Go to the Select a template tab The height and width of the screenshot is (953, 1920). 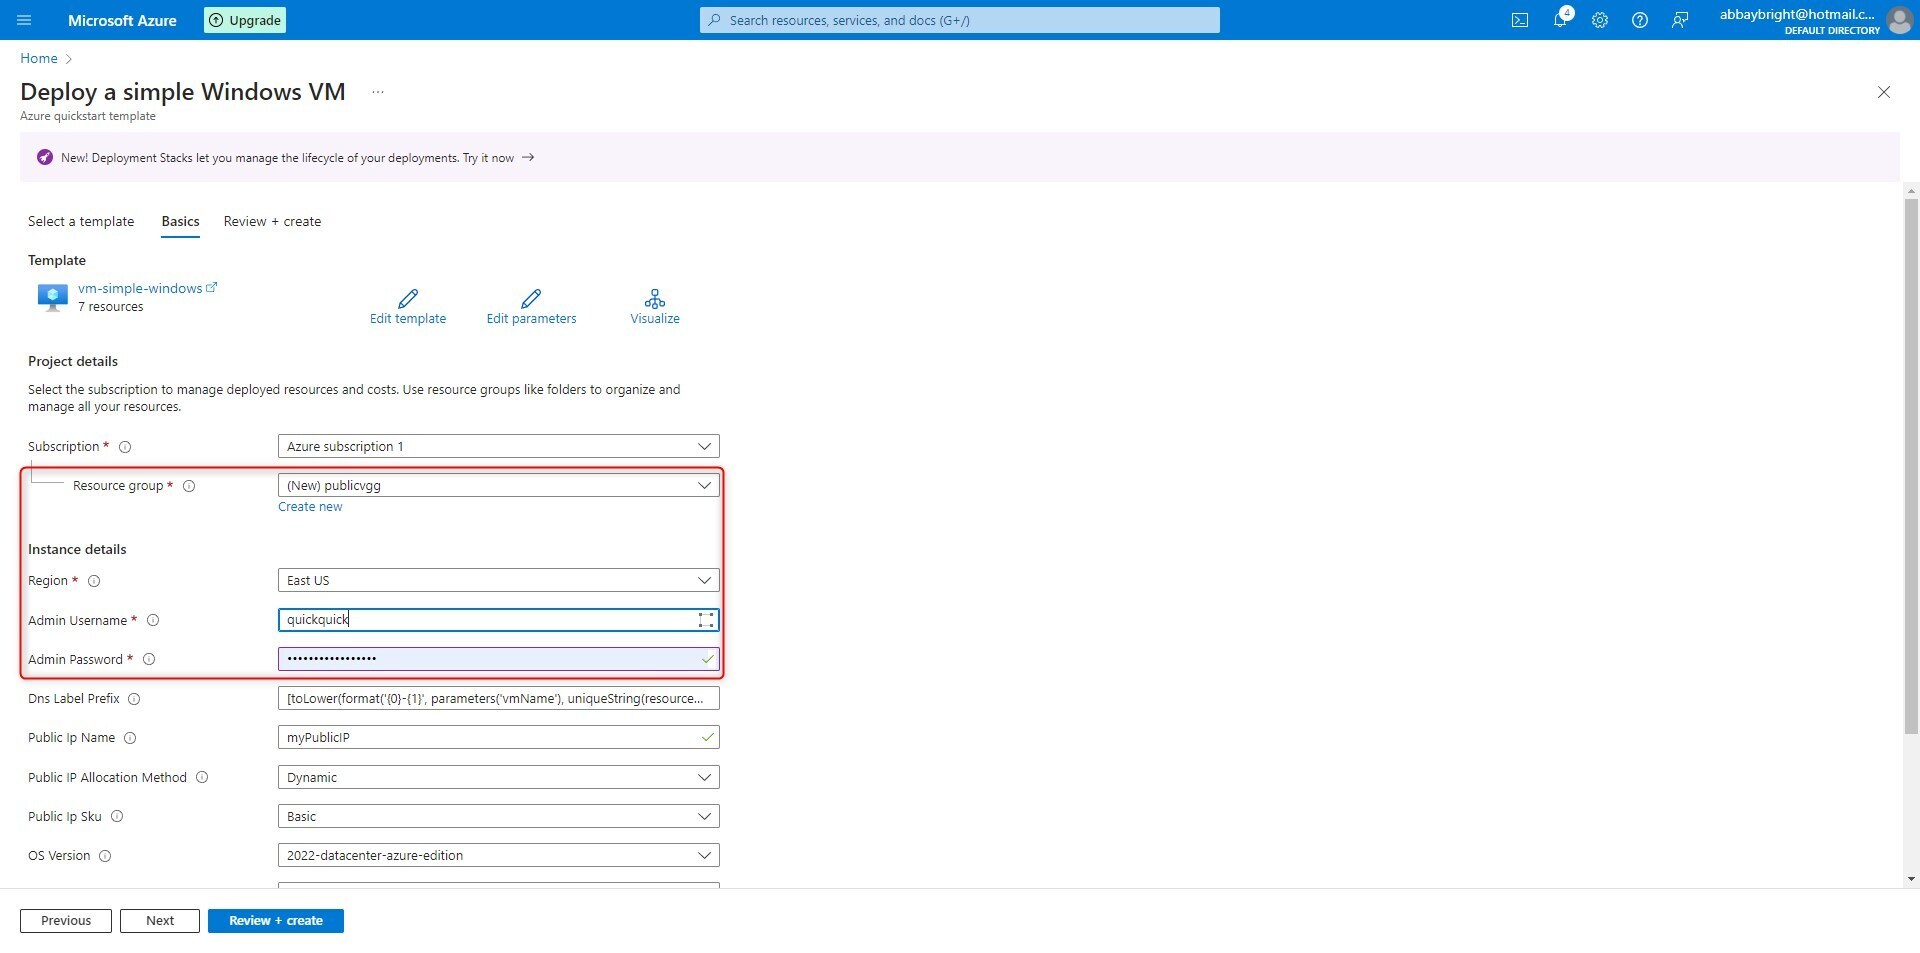(x=81, y=221)
